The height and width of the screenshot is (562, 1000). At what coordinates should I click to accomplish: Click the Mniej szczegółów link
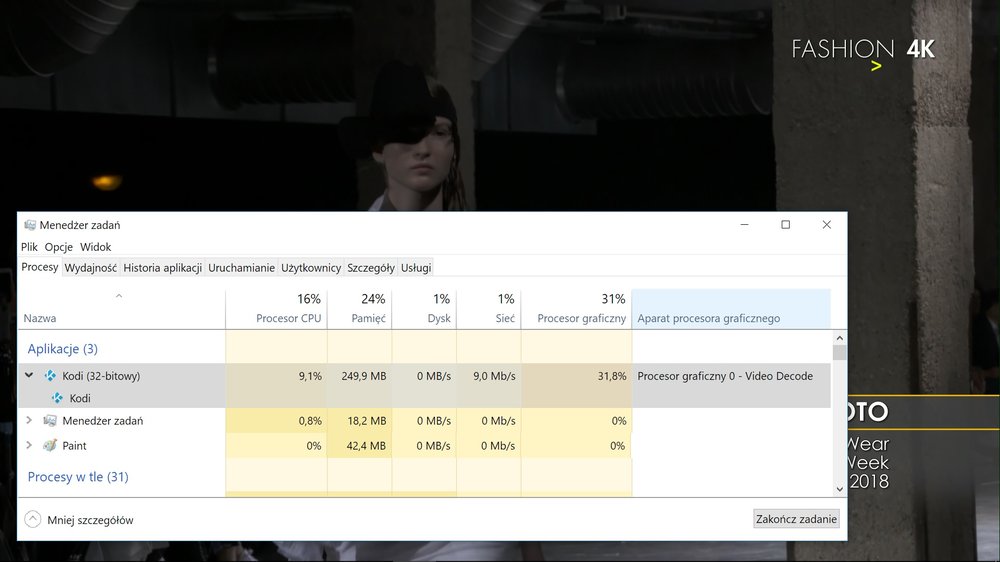(x=90, y=520)
